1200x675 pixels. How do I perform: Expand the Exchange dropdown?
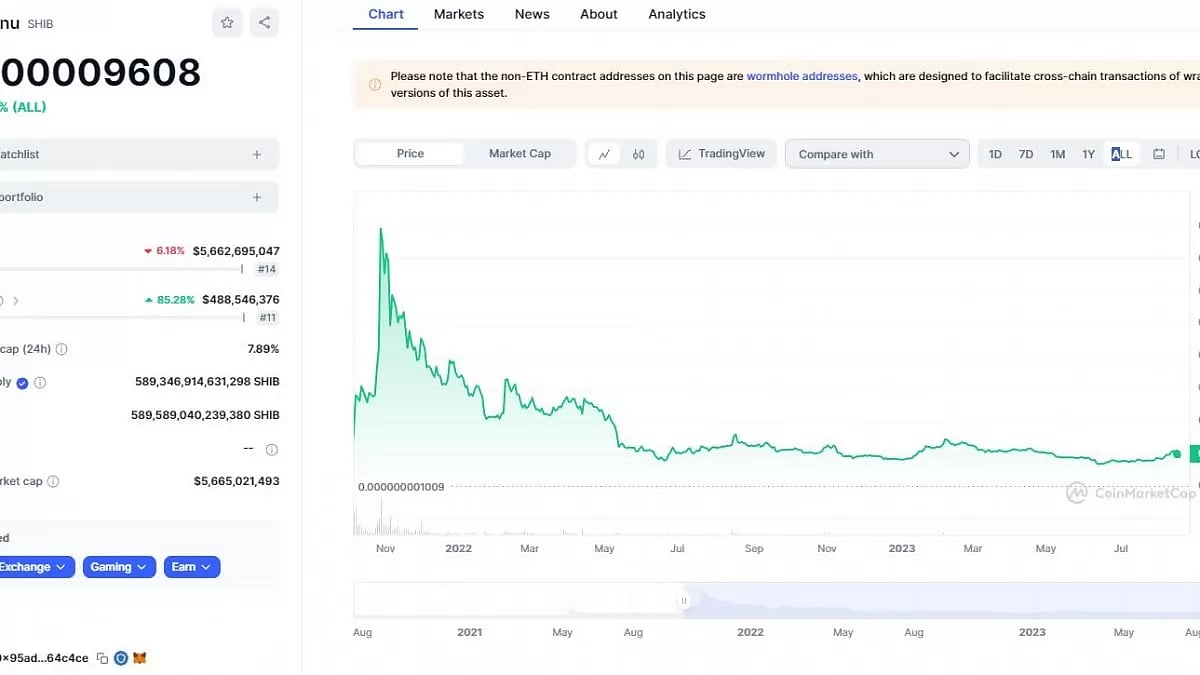tap(33, 566)
